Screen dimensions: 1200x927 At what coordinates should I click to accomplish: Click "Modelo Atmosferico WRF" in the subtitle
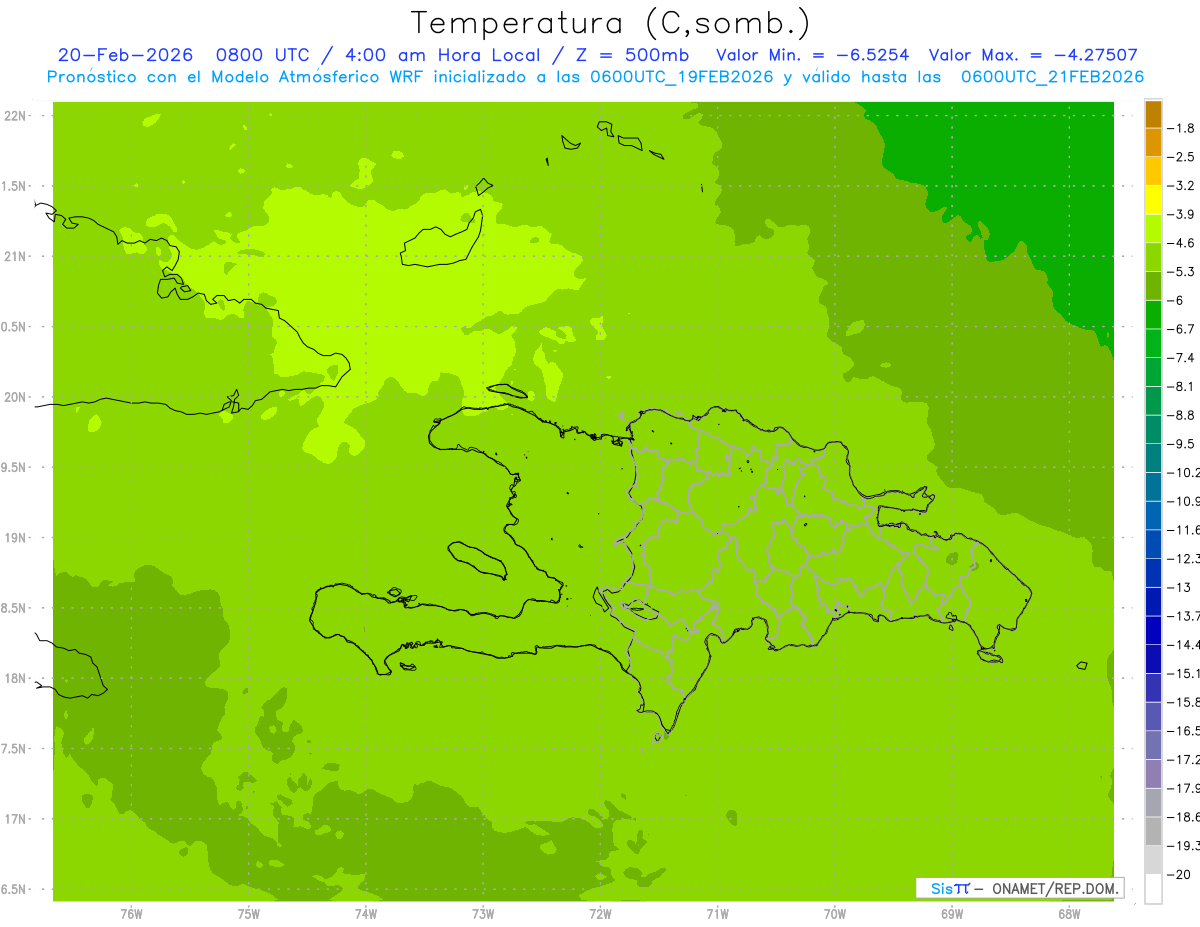coord(320,77)
